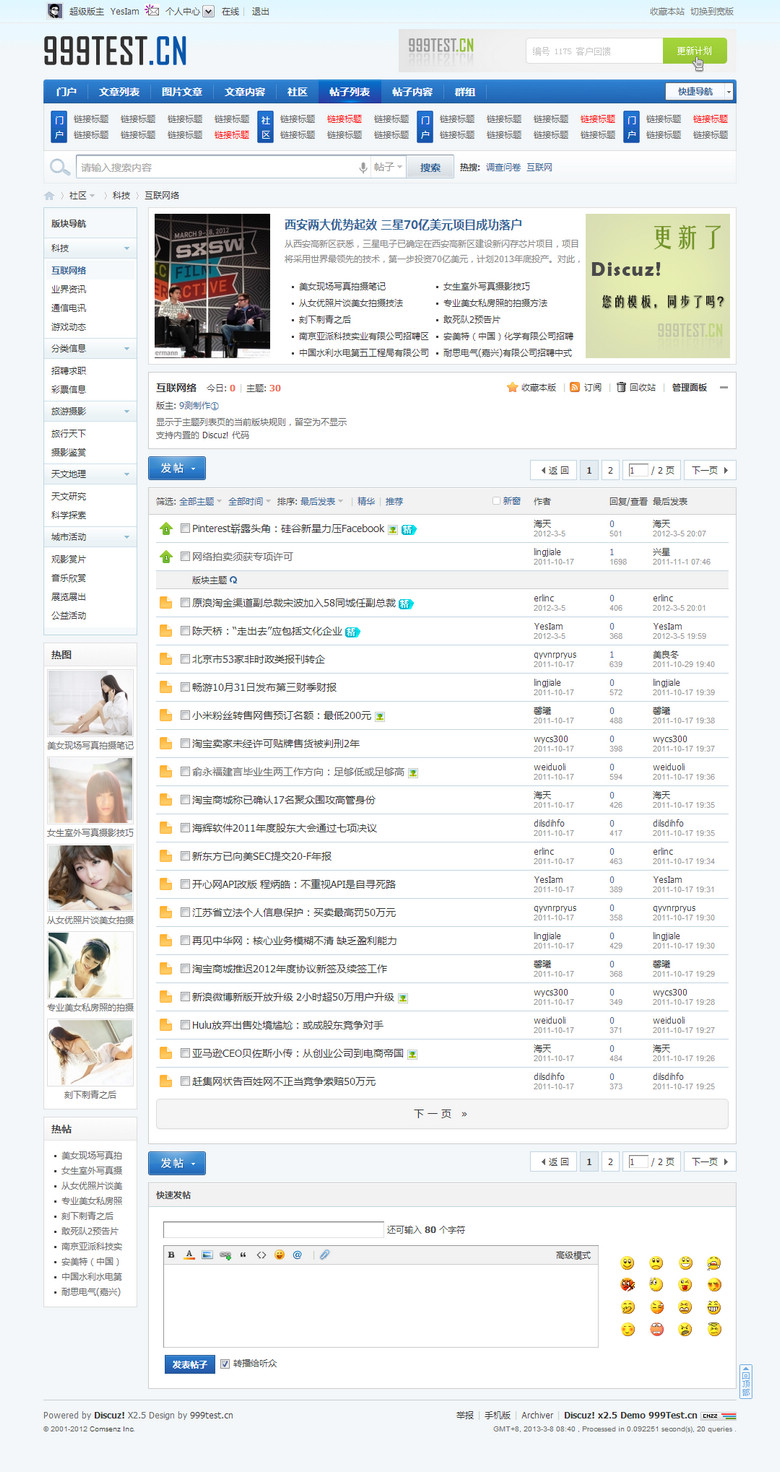
Task: Open the 文章列表 navigation tab
Action: pos(119,92)
